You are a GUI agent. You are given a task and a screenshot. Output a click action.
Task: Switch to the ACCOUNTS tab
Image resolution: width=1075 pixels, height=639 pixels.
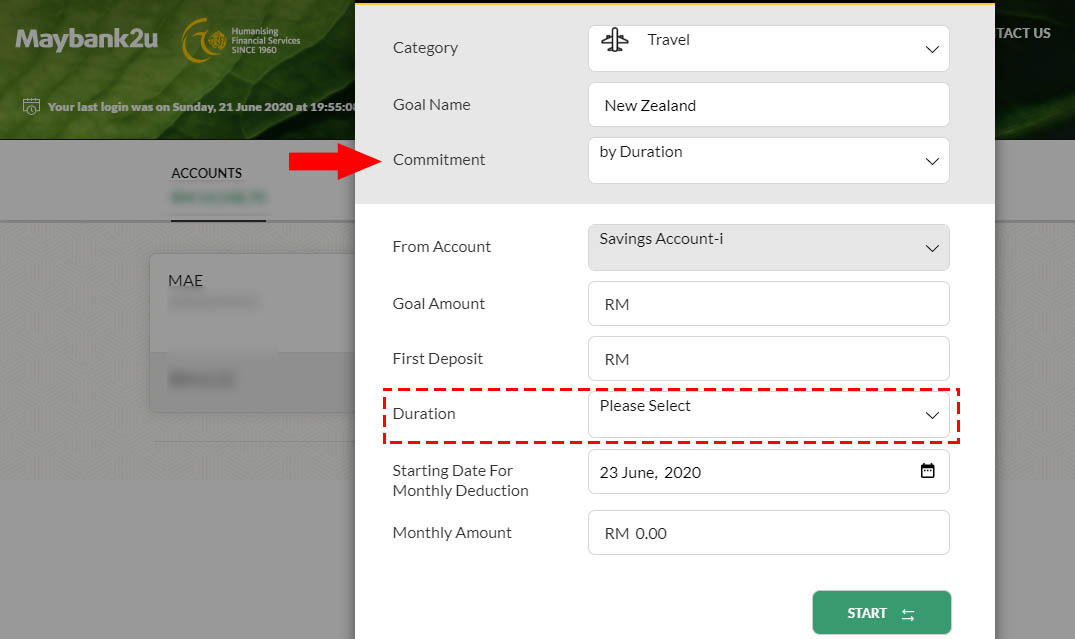(206, 173)
